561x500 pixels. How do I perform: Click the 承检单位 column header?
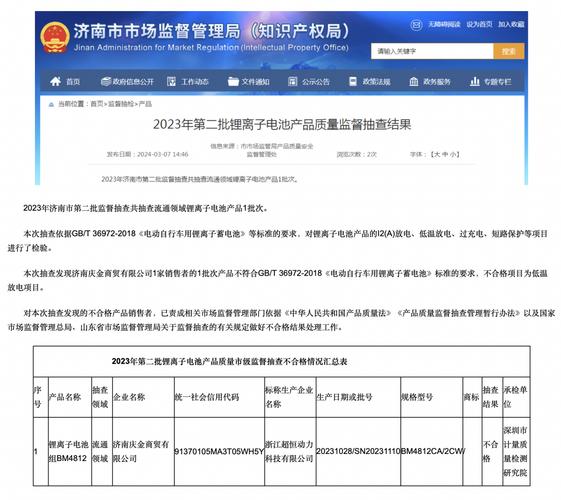[x=516, y=397]
